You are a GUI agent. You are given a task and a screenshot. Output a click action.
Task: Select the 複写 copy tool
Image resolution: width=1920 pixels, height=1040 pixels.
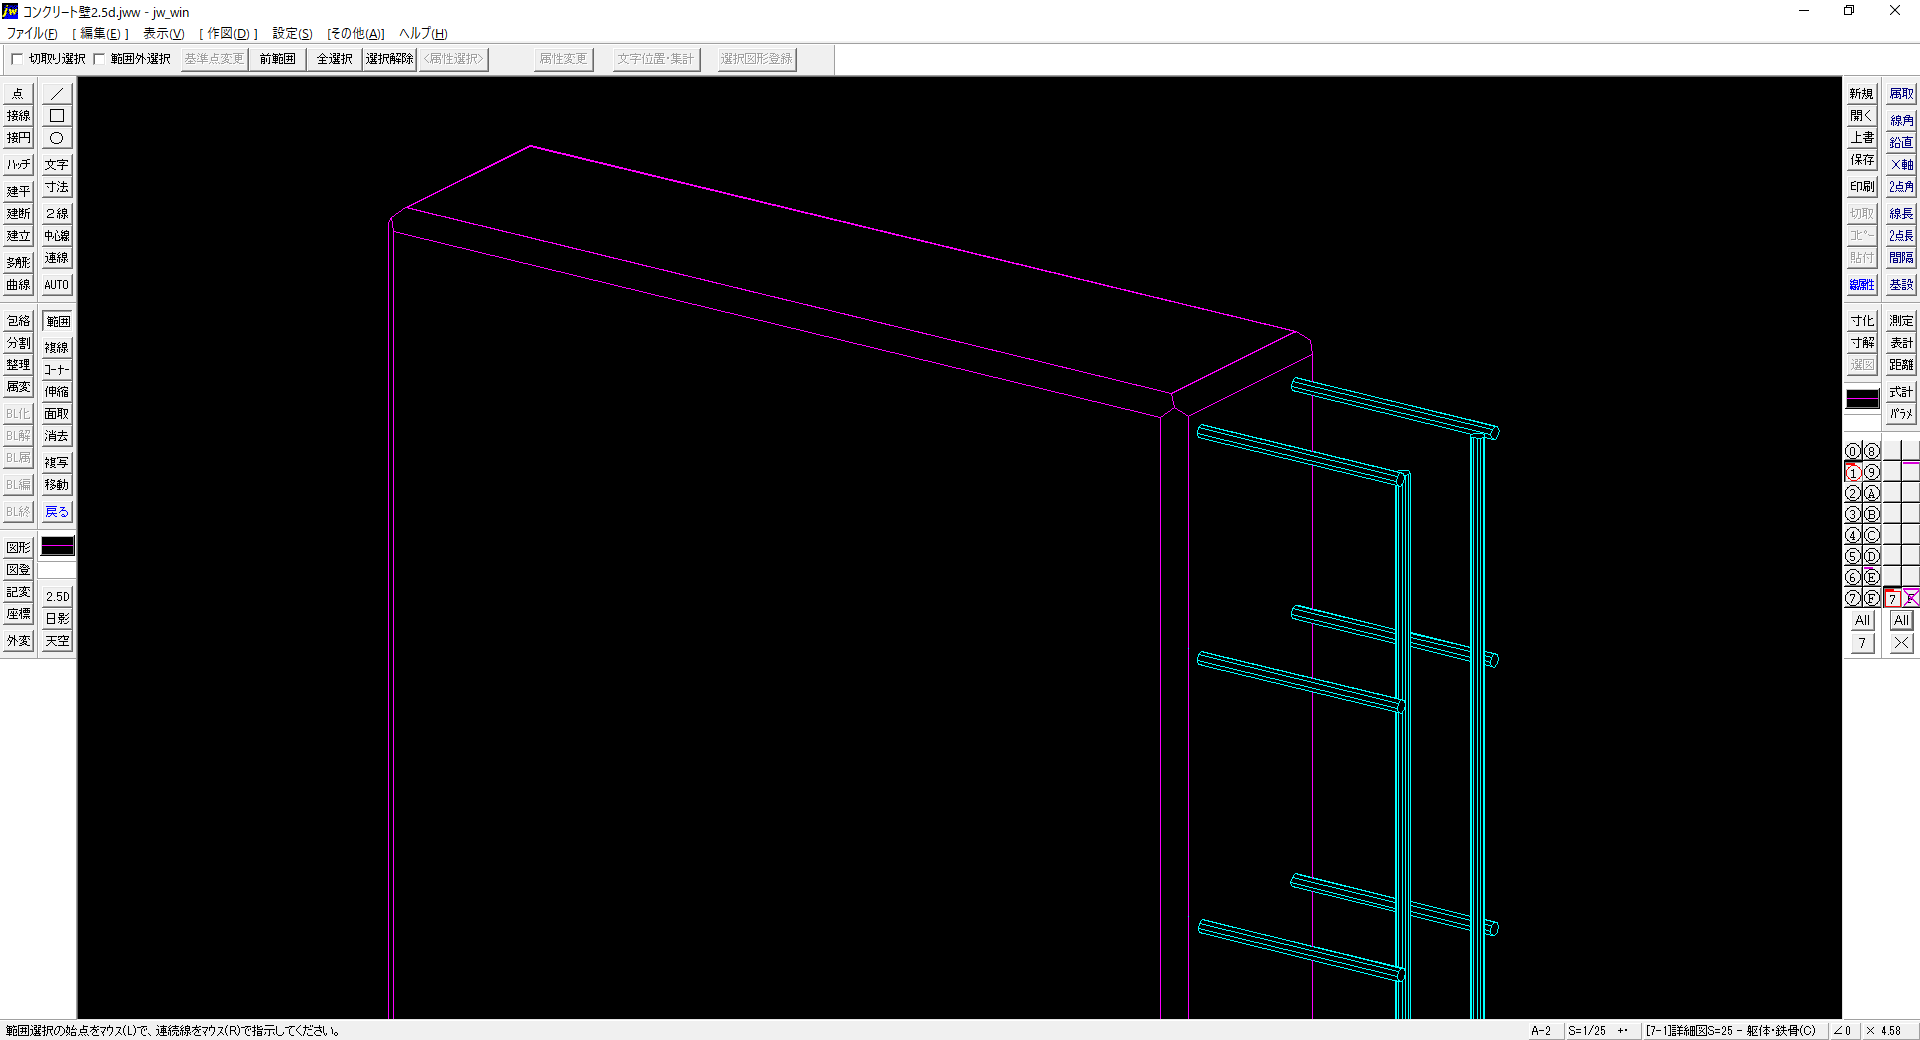point(57,463)
